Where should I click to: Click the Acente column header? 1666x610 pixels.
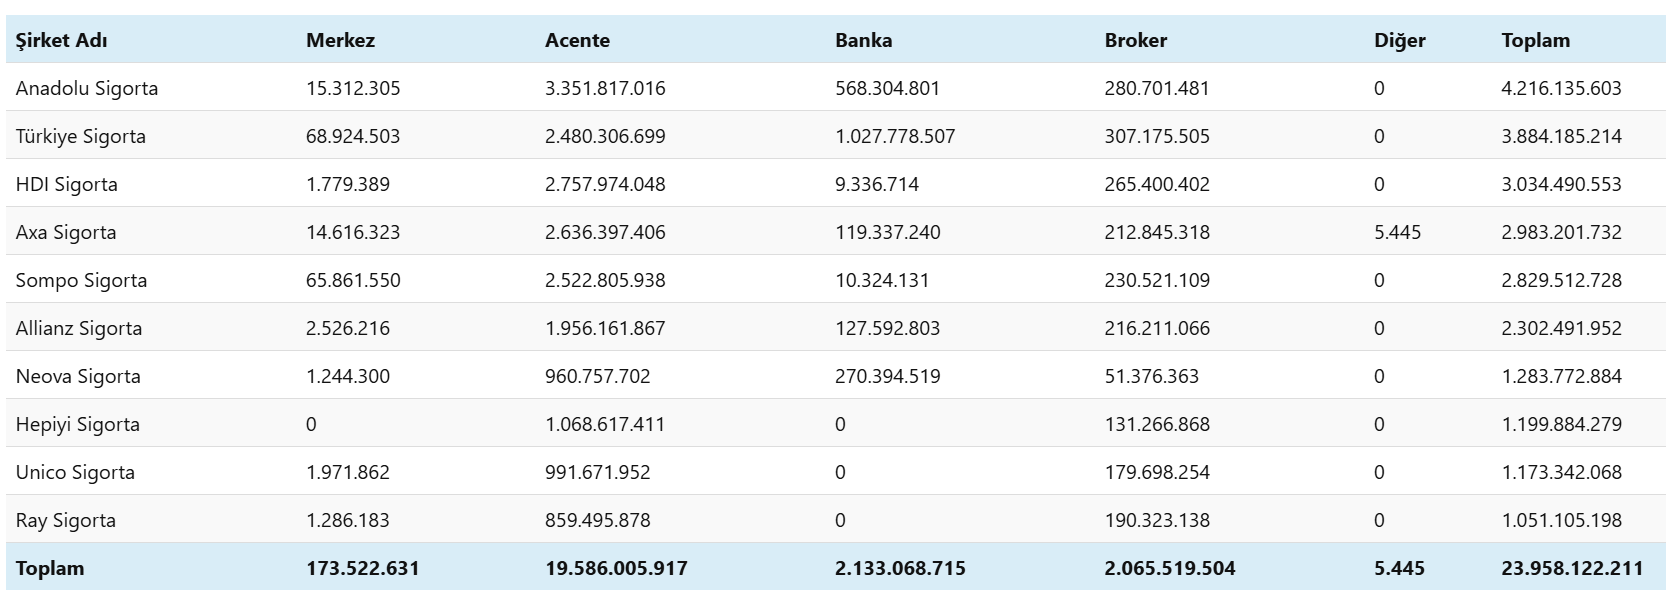tap(577, 40)
